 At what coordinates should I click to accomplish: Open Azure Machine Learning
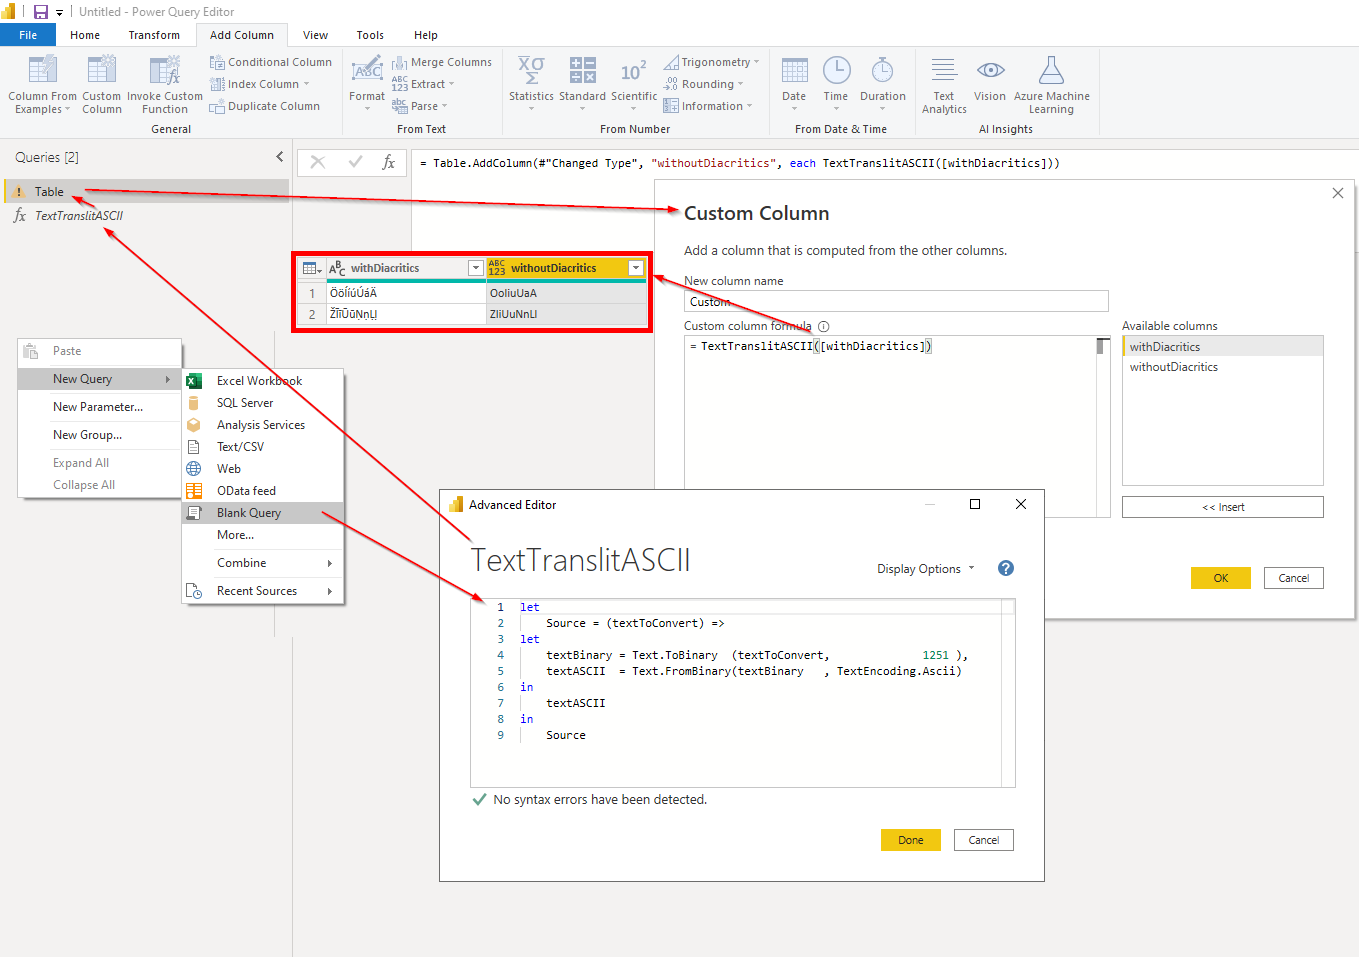[x=1052, y=85]
